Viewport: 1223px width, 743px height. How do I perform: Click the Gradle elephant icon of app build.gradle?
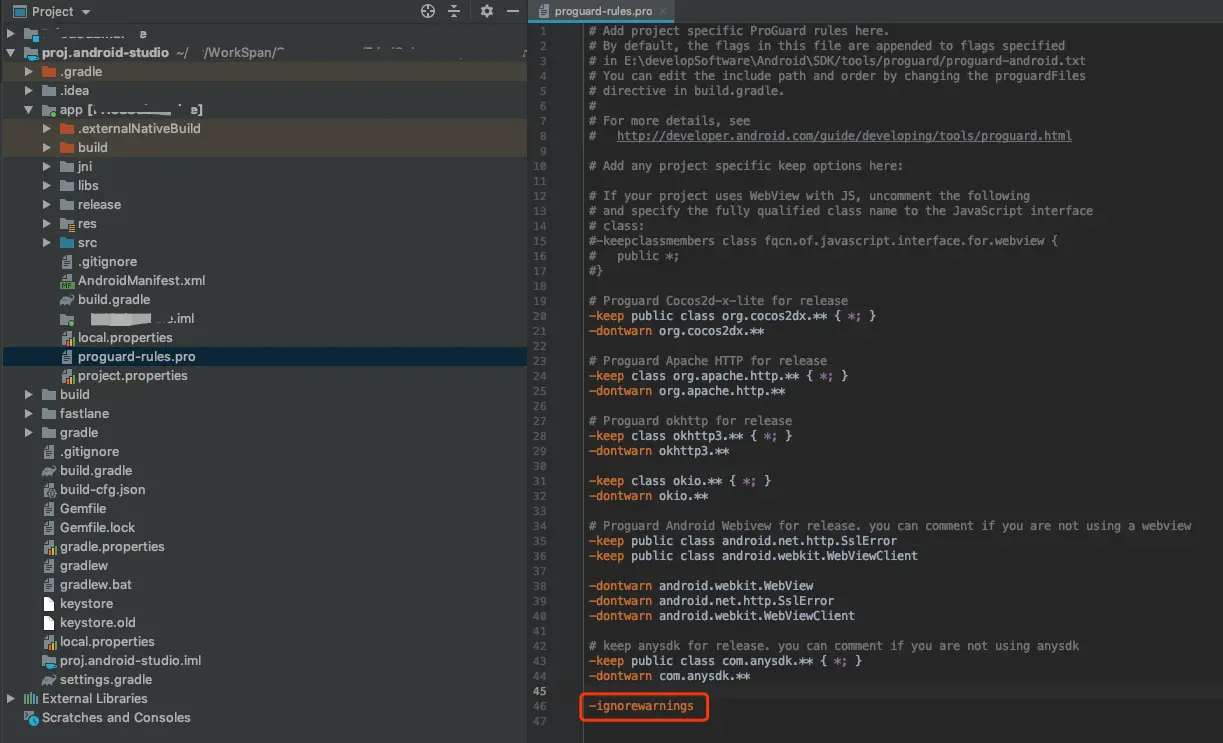(67, 300)
